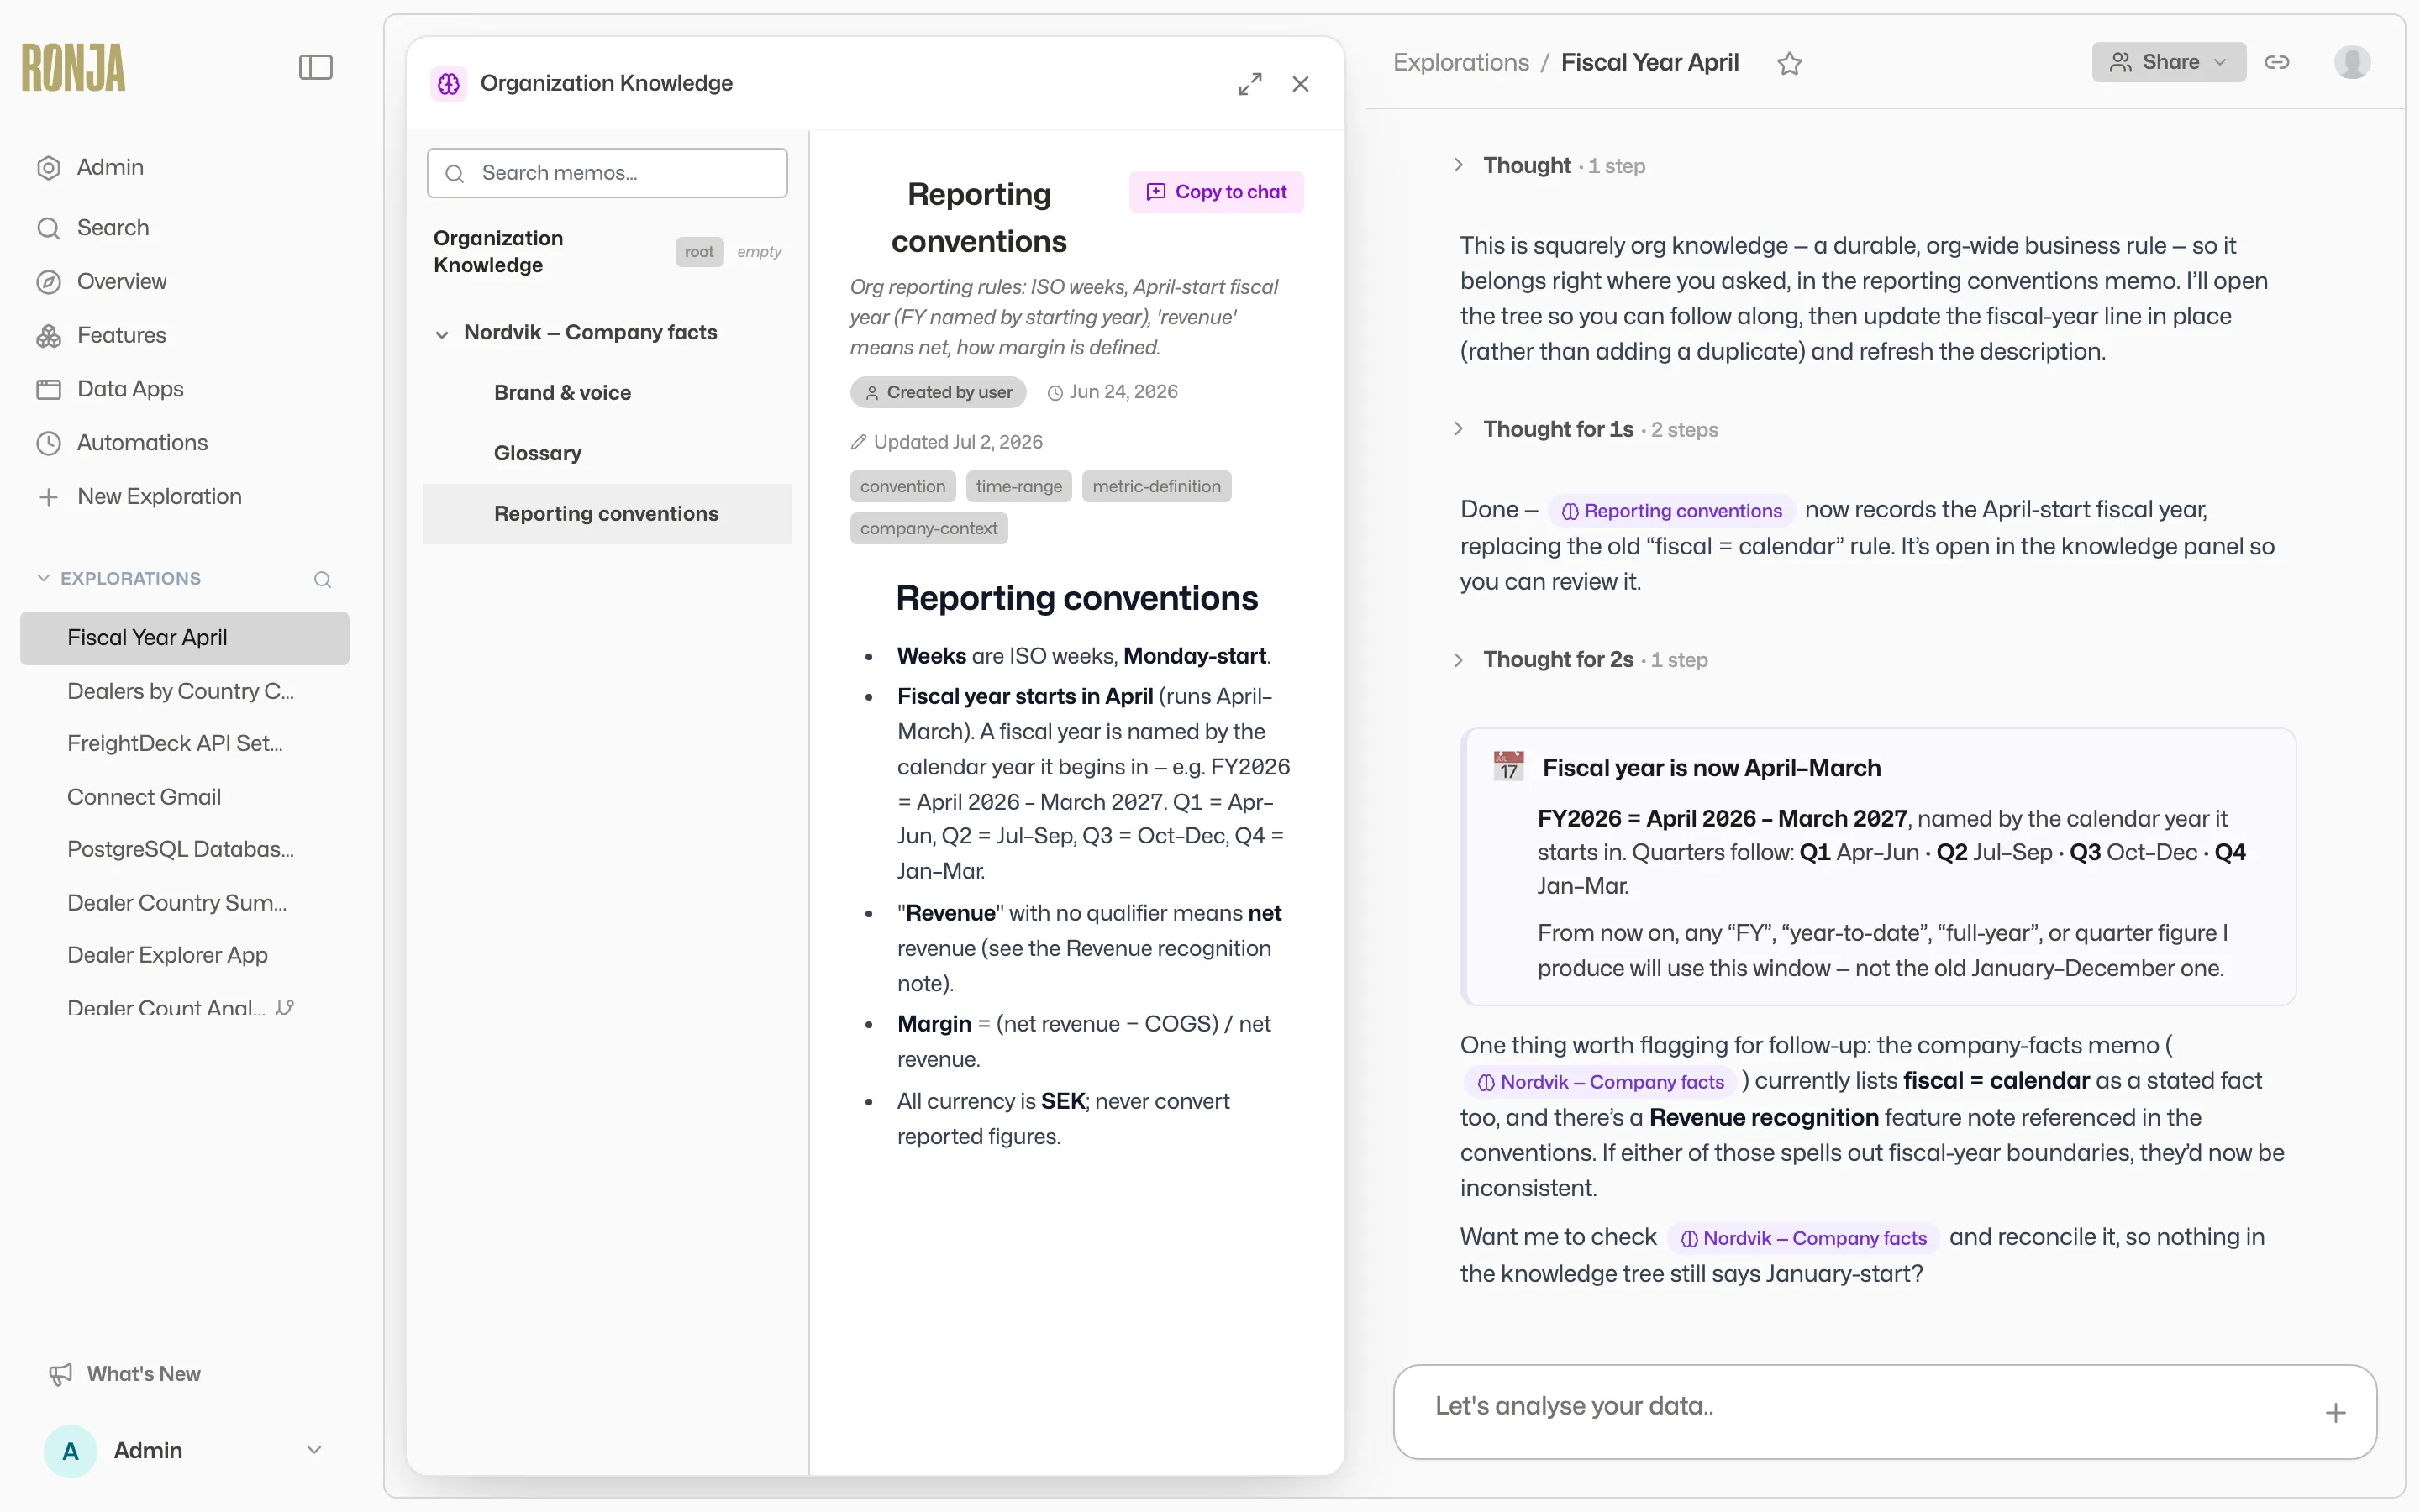Open Dealer Country Sum exploration

pyautogui.click(x=177, y=903)
